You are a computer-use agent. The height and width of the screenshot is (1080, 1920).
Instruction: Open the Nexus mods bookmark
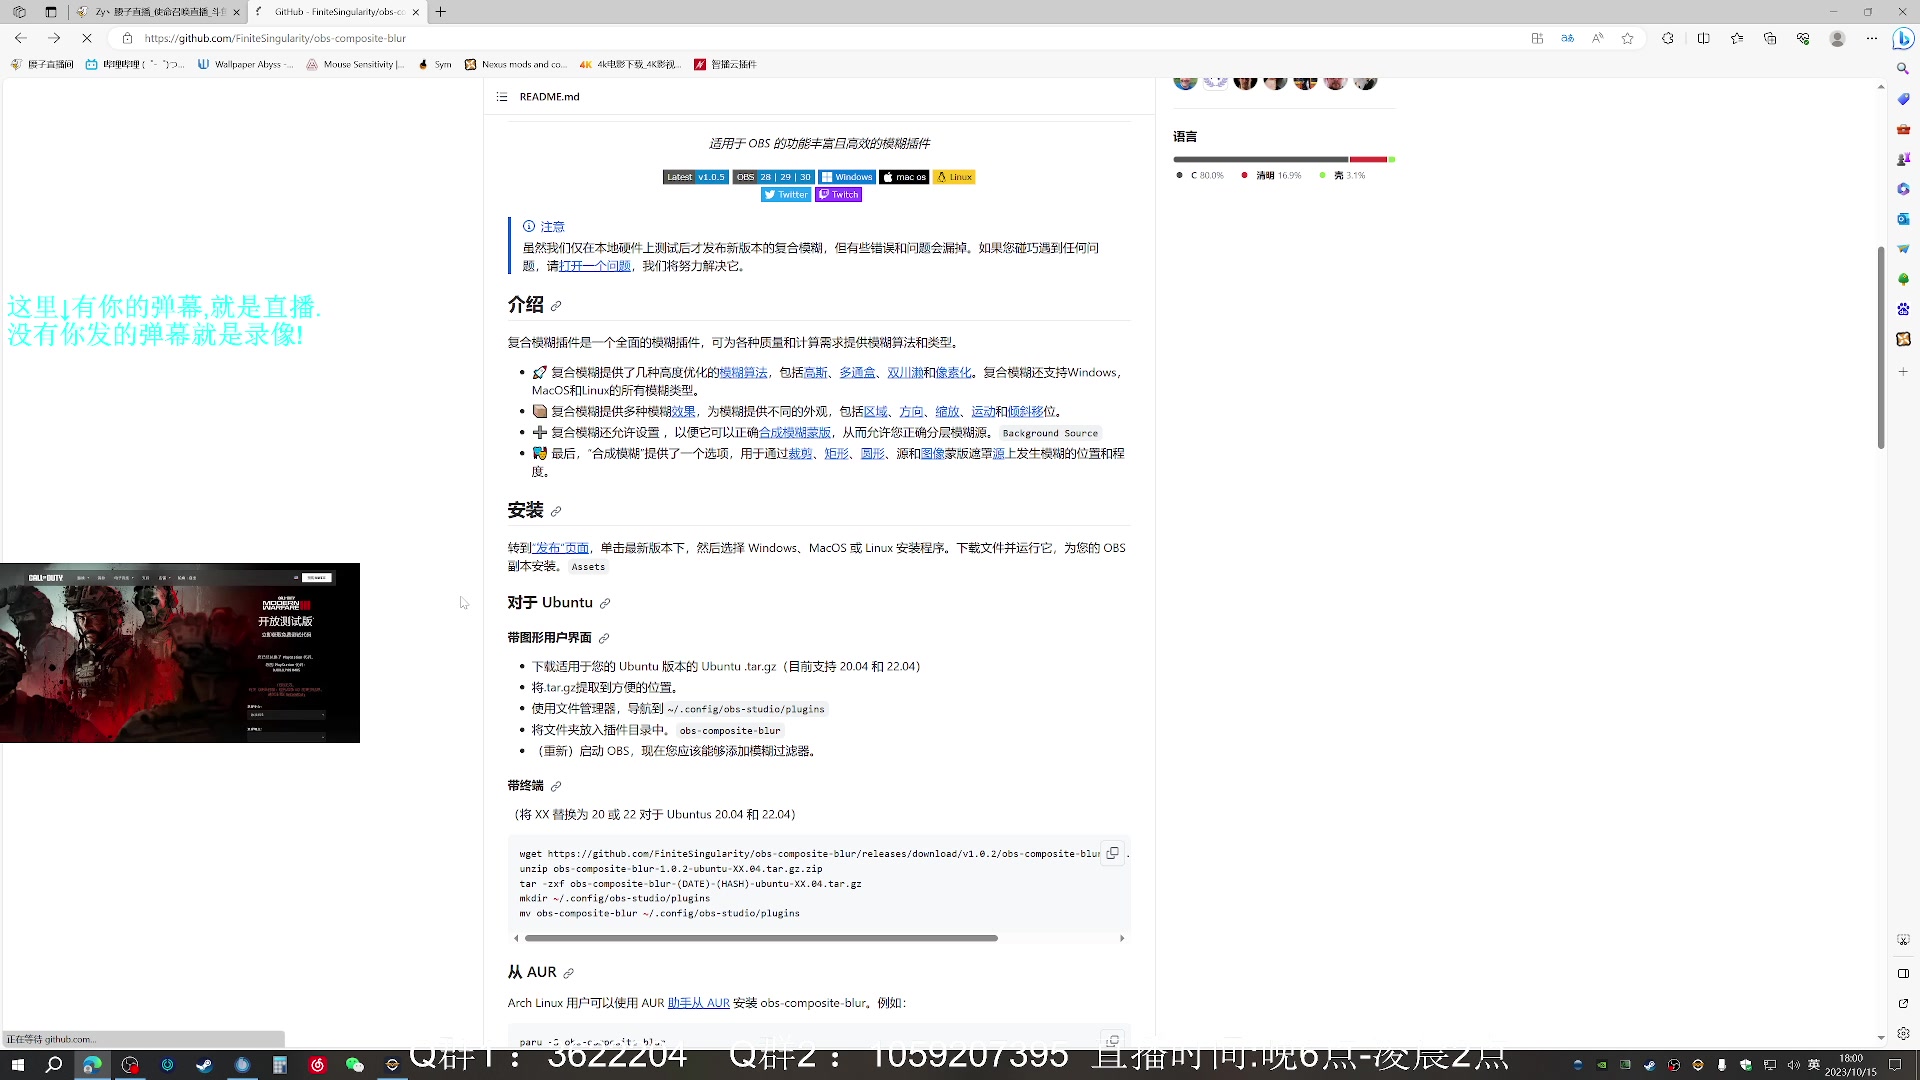click(x=515, y=64)
